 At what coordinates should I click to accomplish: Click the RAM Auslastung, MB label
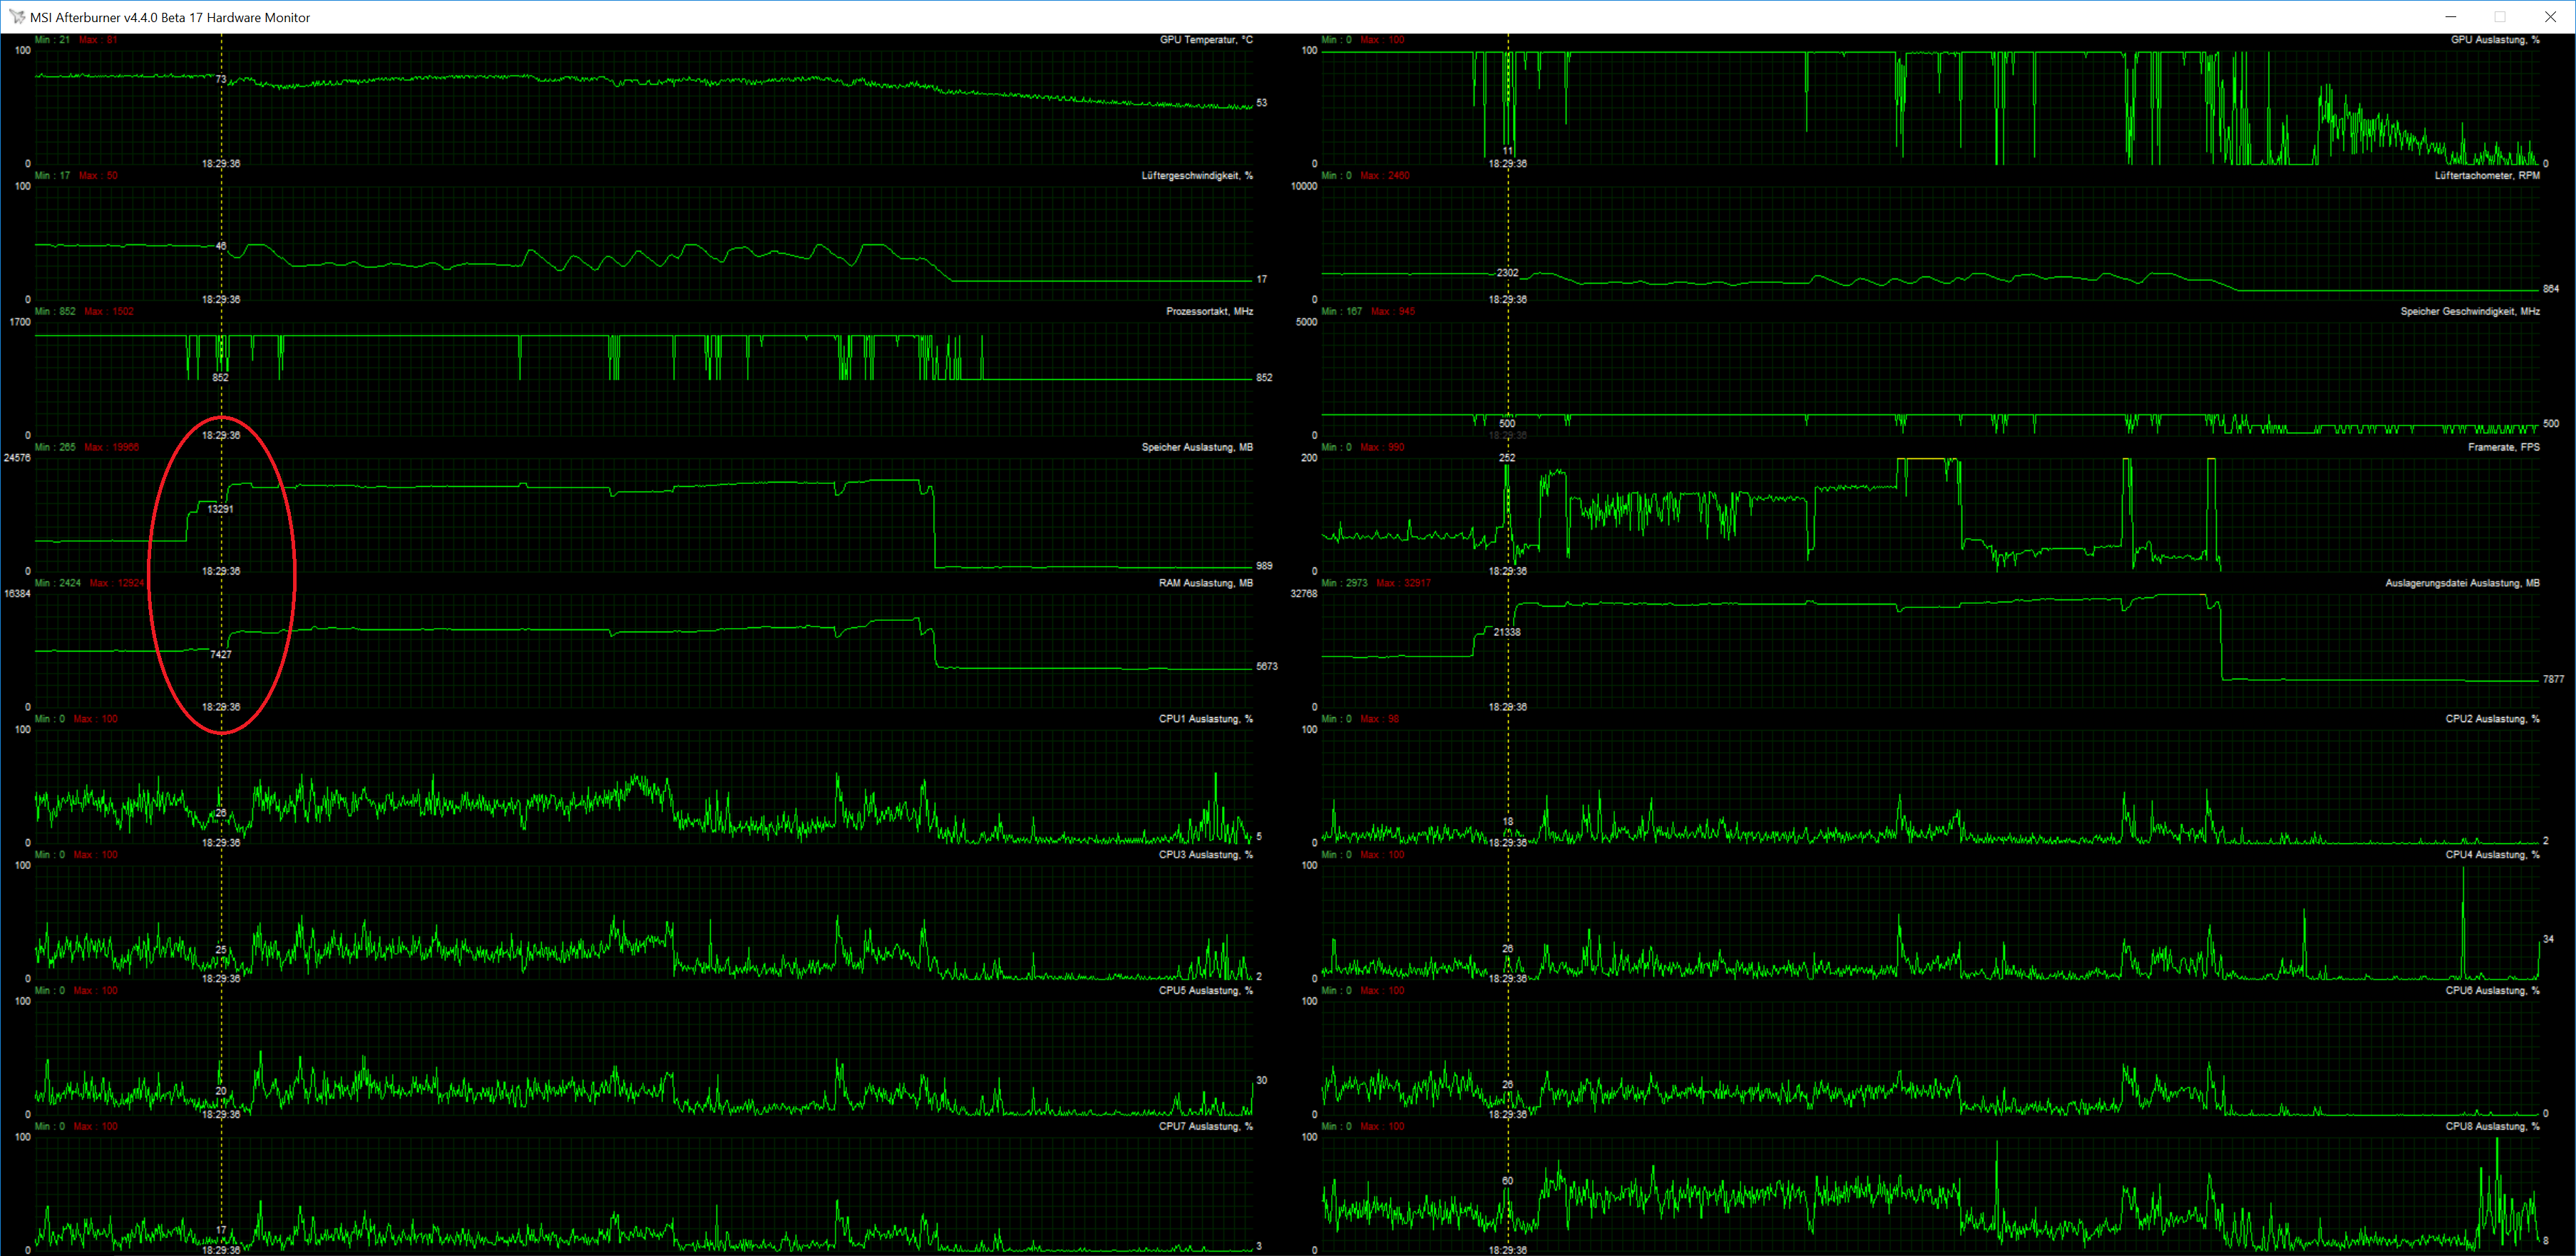pos(1205,583)
